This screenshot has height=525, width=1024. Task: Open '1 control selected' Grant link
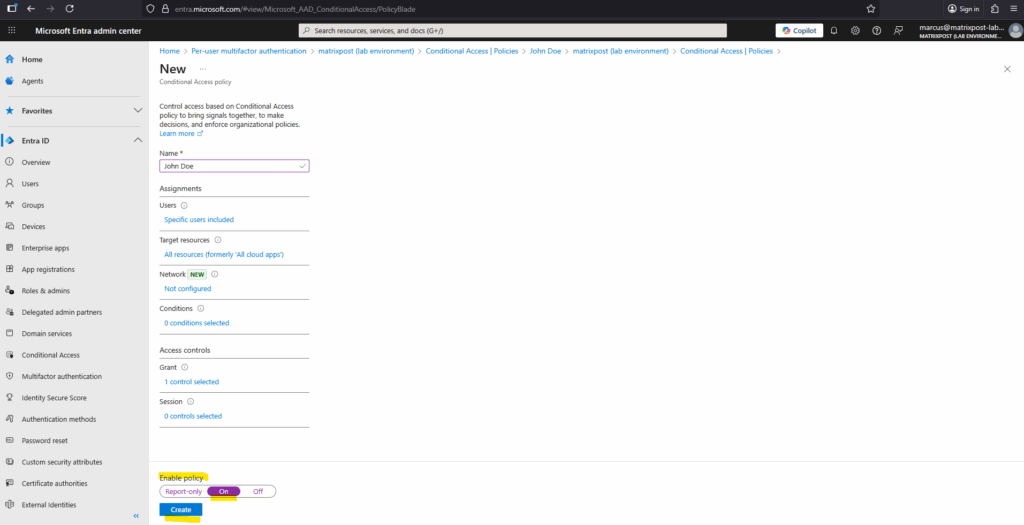191,382
